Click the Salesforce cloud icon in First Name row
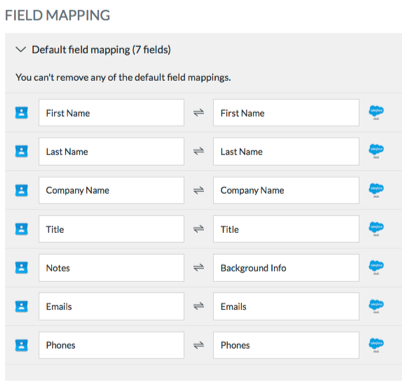The image size is (402, 382). click(x=376, y=112)
